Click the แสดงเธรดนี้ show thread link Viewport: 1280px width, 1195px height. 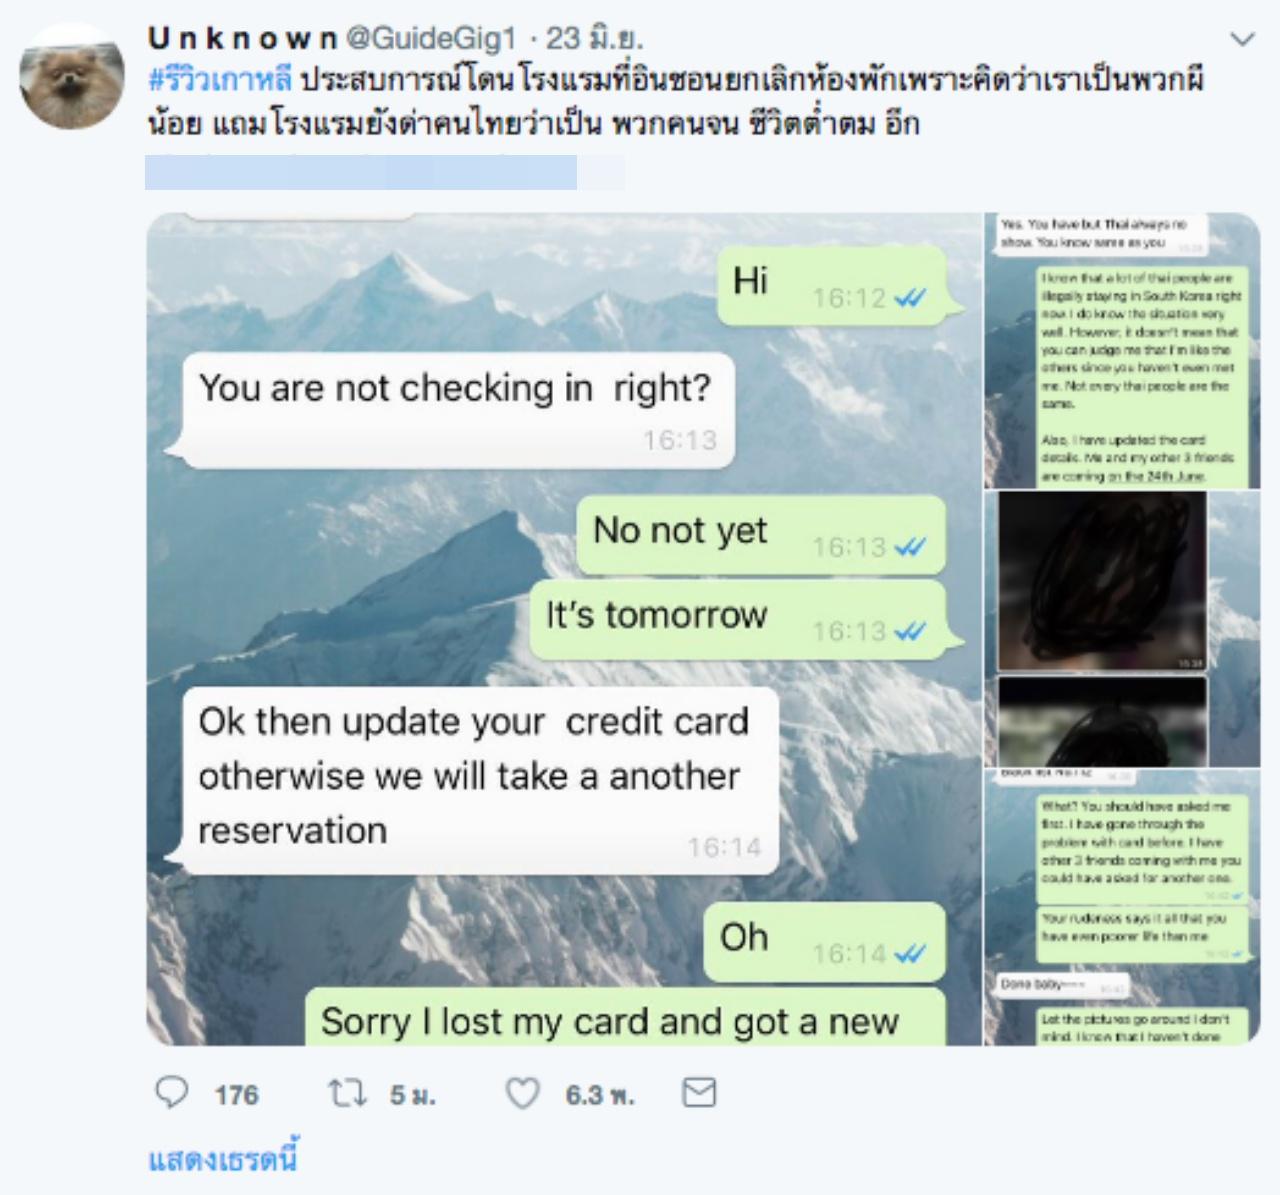(223, 1159)
